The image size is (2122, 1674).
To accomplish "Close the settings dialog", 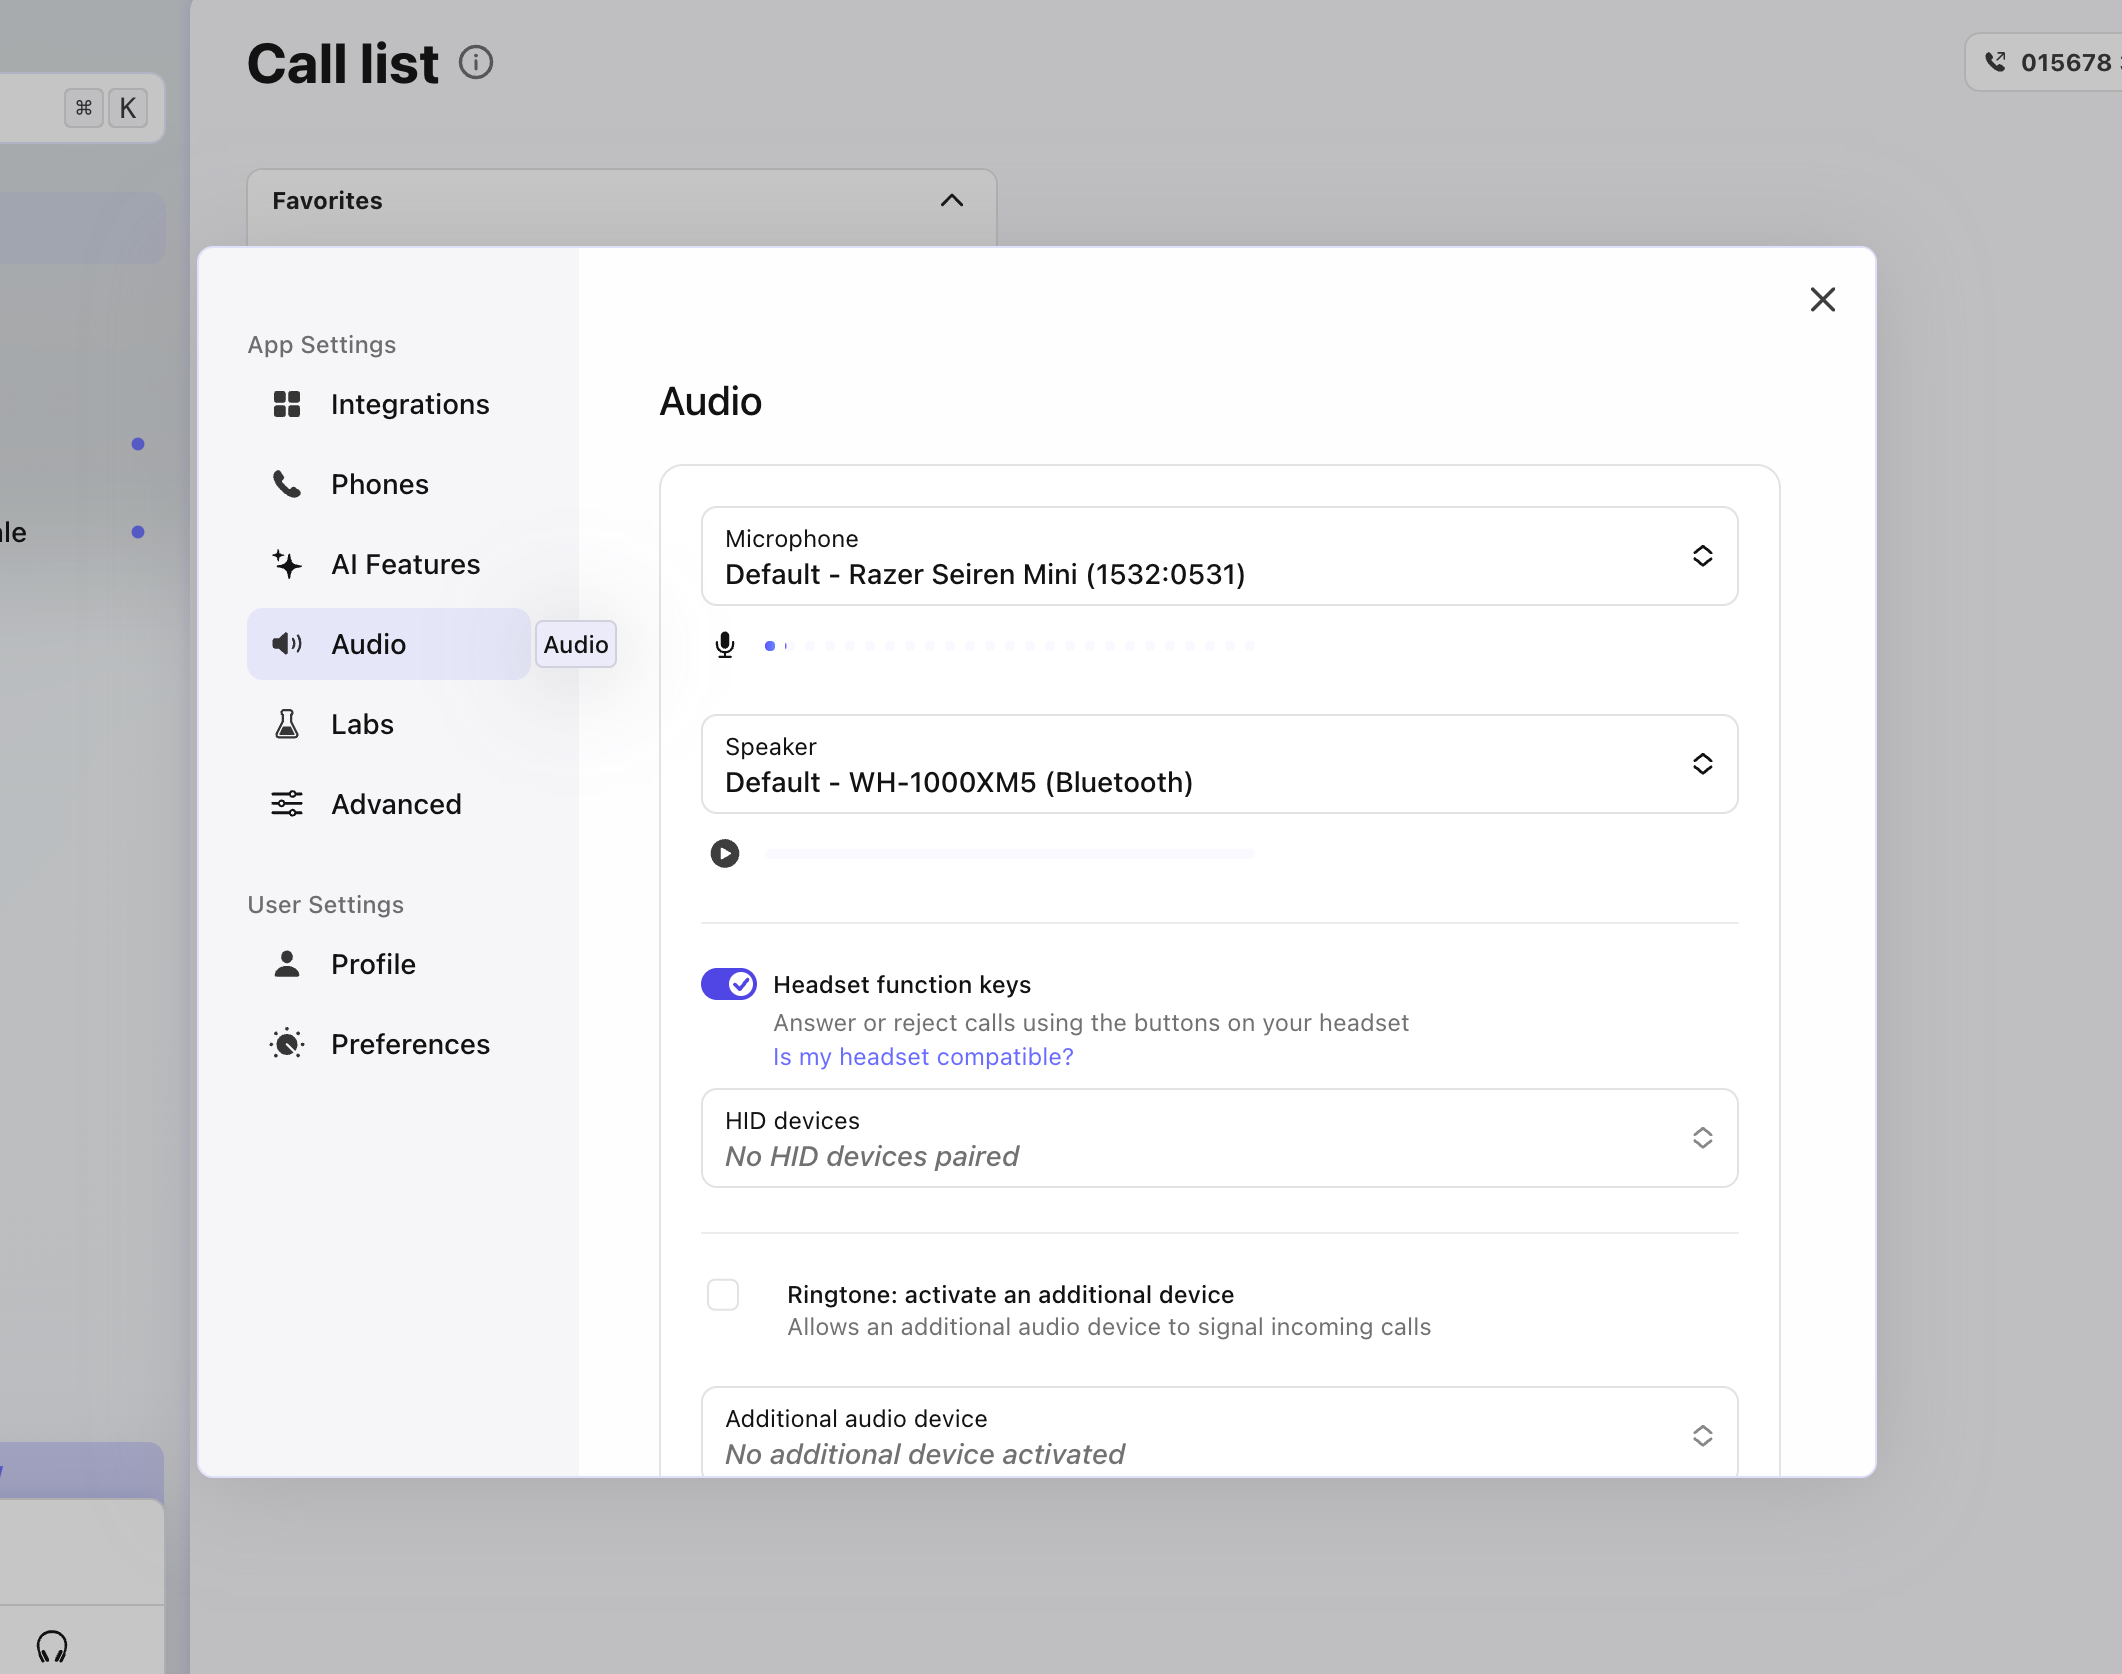I will pos(1823,299).
